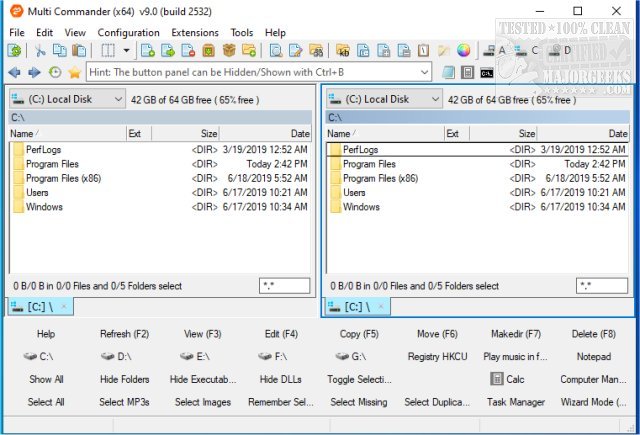
Task: Click the Show All button
Action: click(x=46, y=380)
